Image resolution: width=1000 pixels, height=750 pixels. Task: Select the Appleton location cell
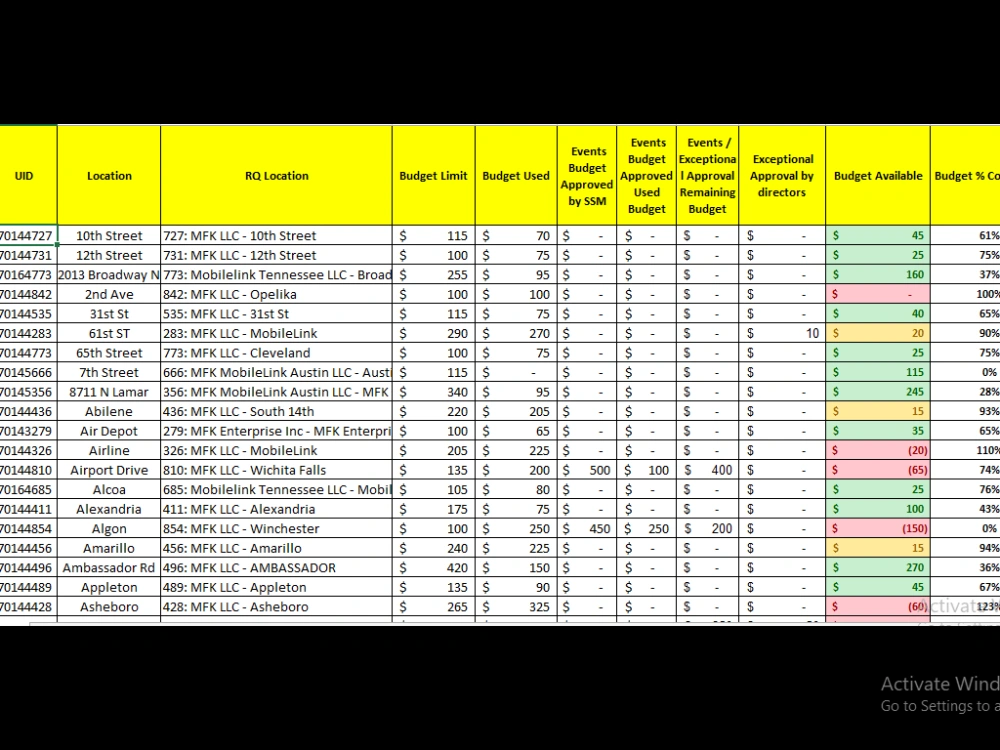(x=109, y=587)
